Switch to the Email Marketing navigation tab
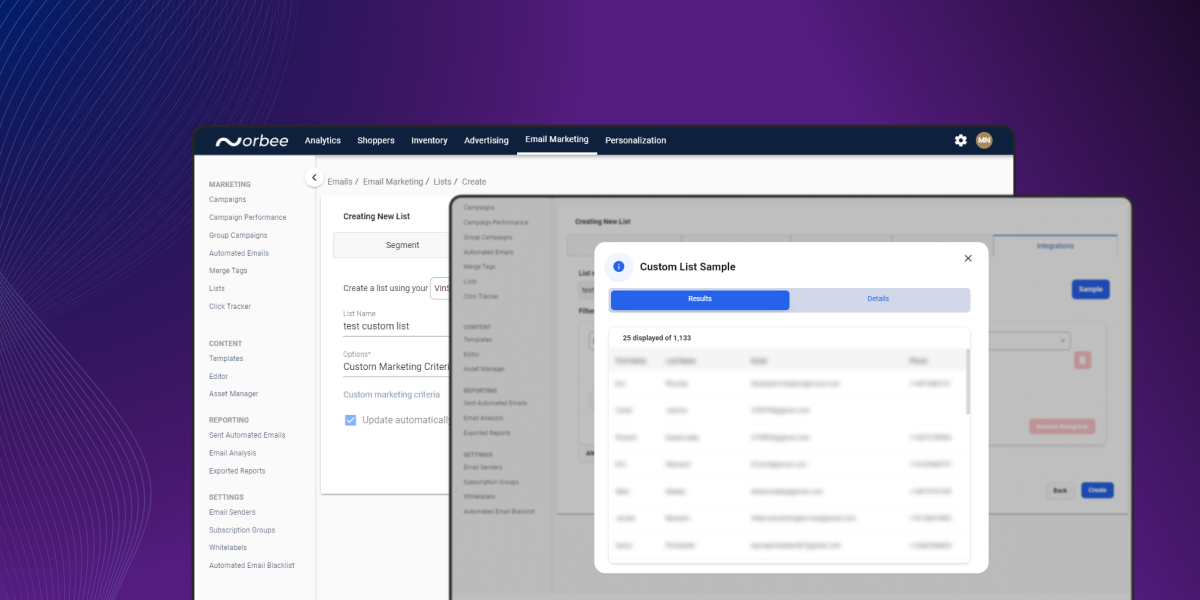Screen dimensions: 1200x600 (x=557, y=140)
